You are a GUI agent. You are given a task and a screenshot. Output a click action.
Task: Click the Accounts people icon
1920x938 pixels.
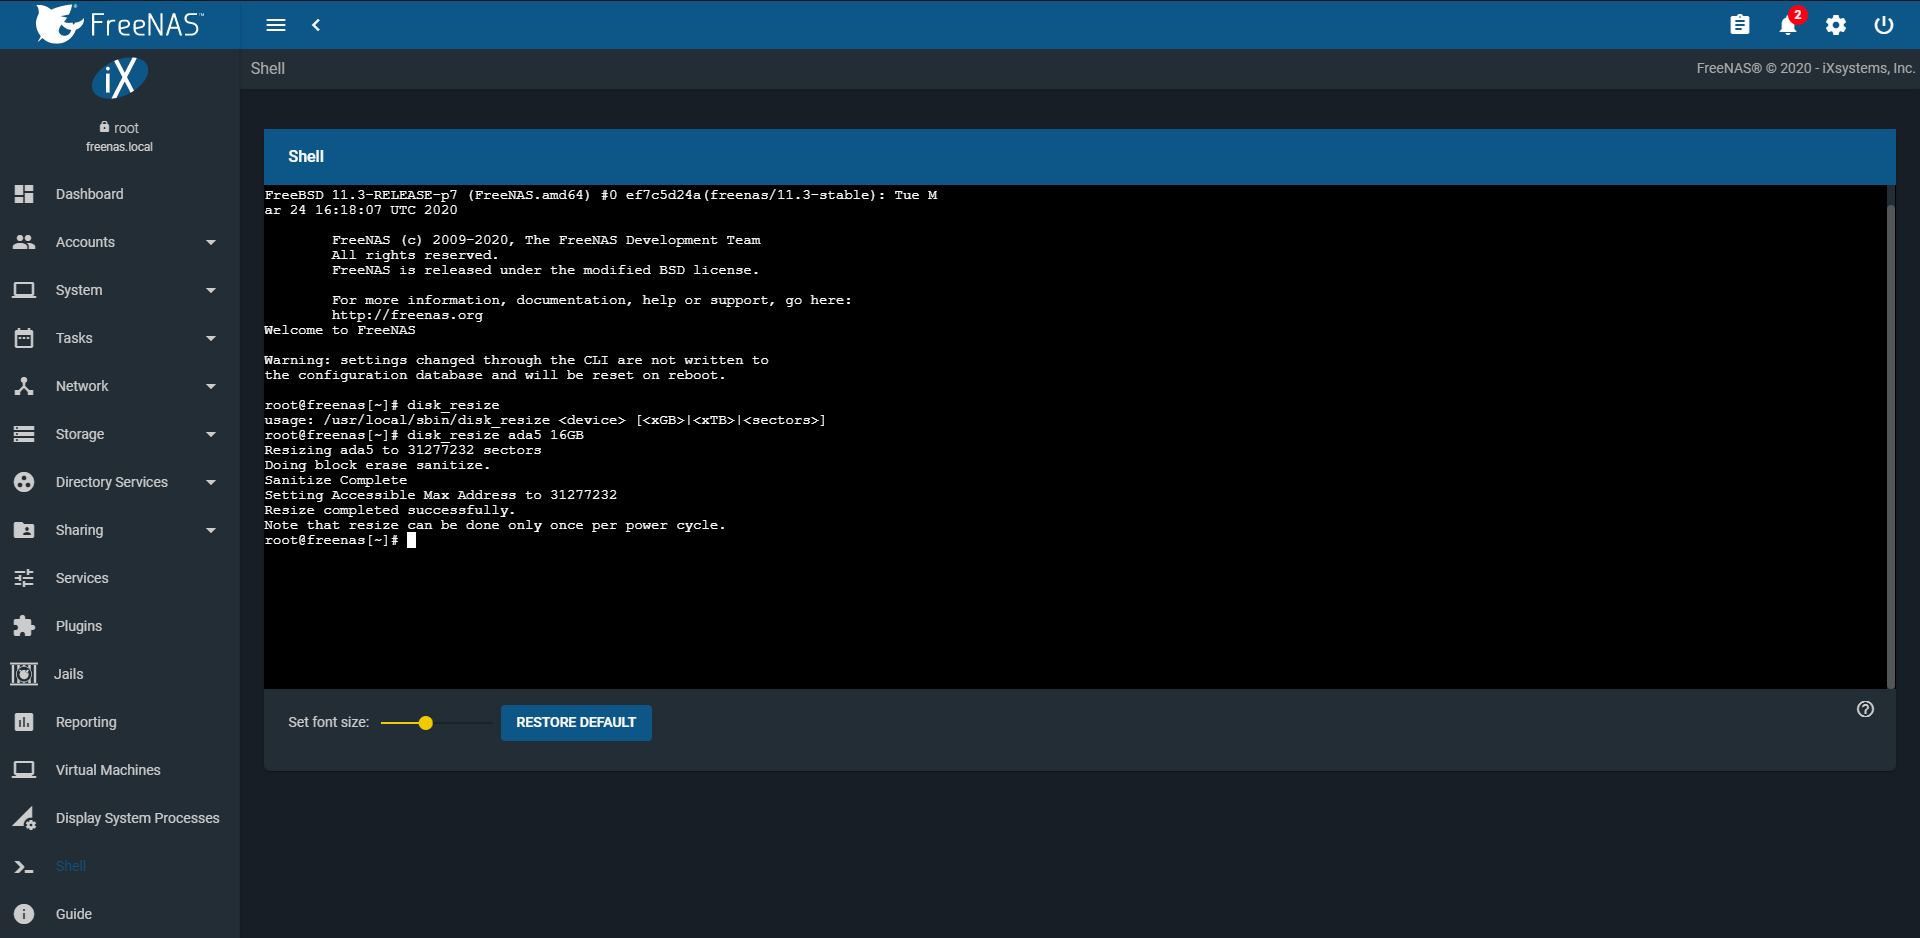pyautogui.click(x=24, y=242)
